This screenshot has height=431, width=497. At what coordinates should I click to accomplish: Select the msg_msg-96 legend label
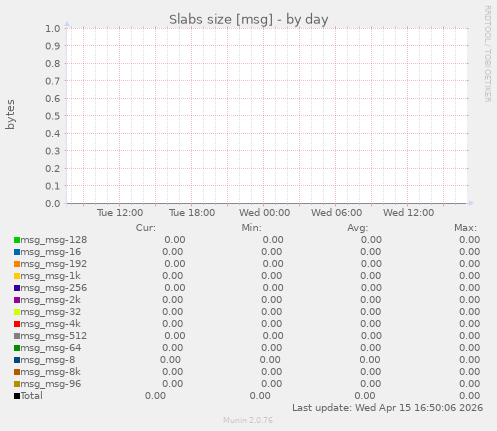click(x=51, y=384)
